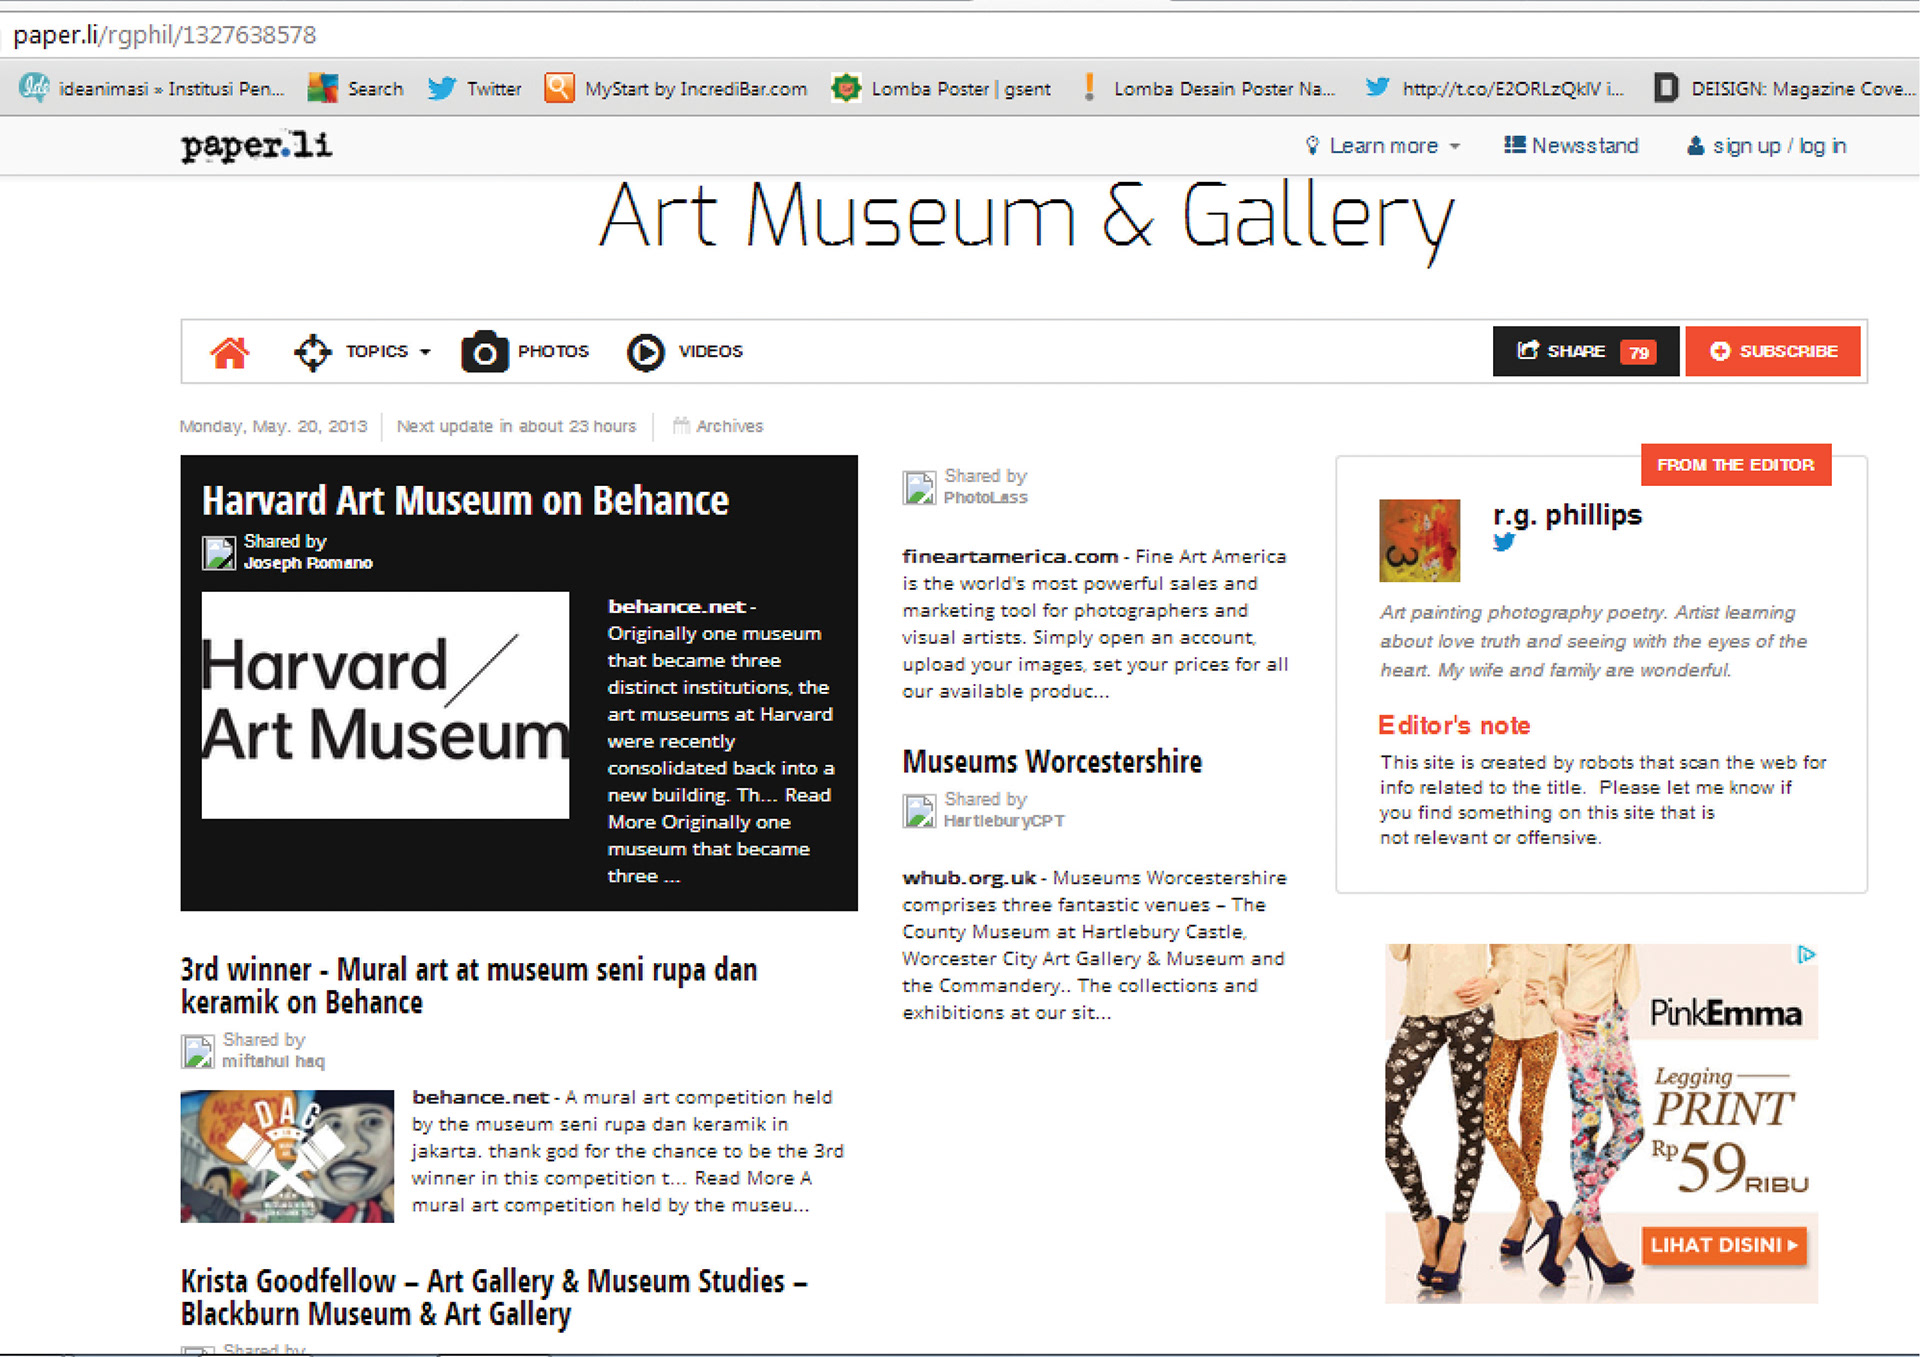This screenshot has width=1920, height=1357.
Task: Click the behance.net link in mural article
Action: [481, 1097]
